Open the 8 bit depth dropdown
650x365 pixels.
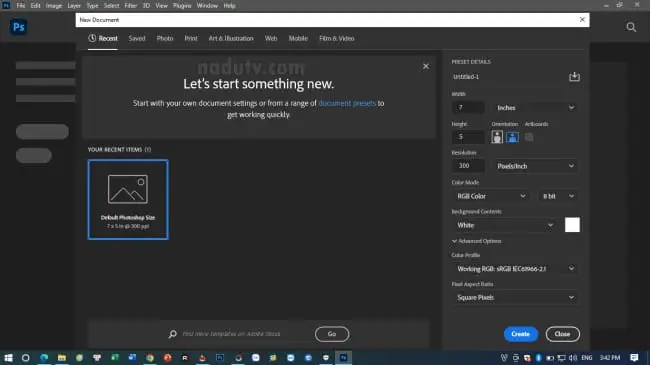pos(558,196)
